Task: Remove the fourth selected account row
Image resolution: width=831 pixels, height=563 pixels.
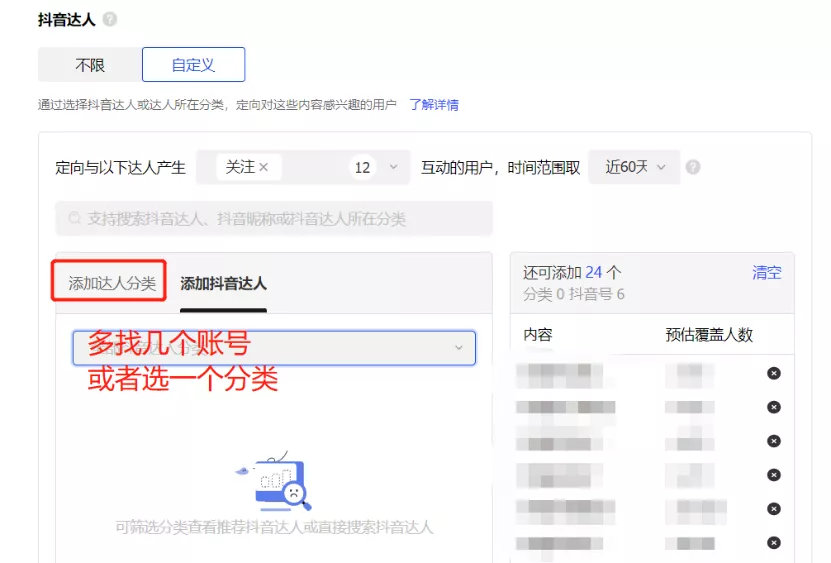Action: pyautogui.click(x=774, y=475)
